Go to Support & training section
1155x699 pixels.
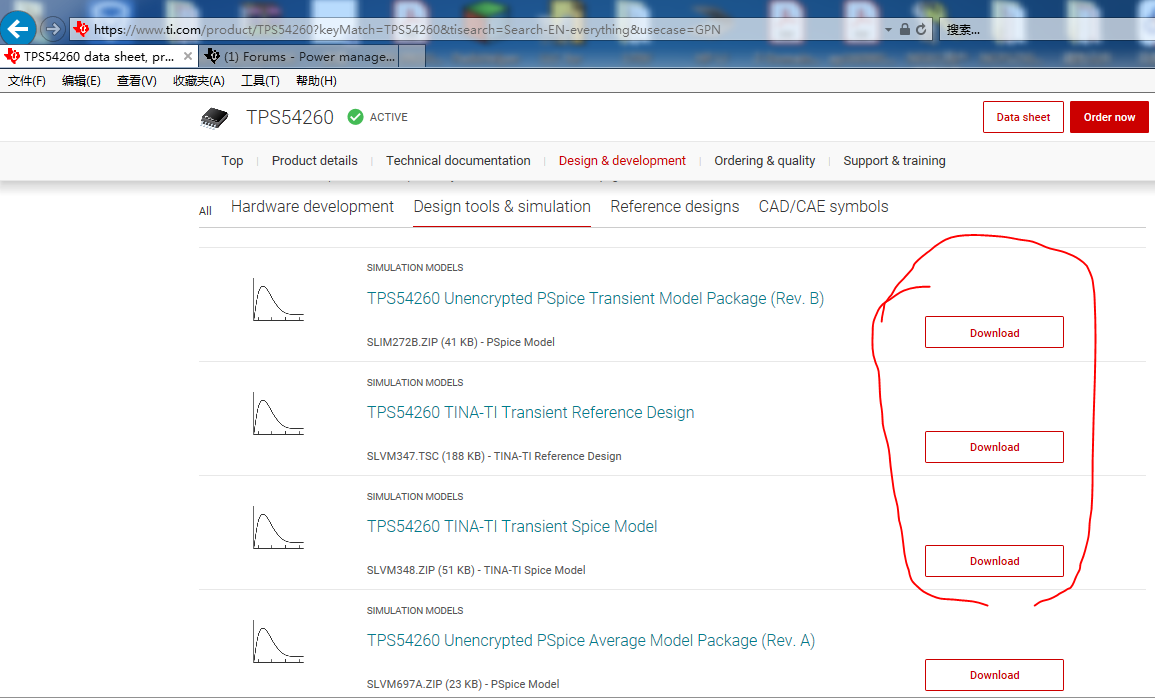pos(894,161)
